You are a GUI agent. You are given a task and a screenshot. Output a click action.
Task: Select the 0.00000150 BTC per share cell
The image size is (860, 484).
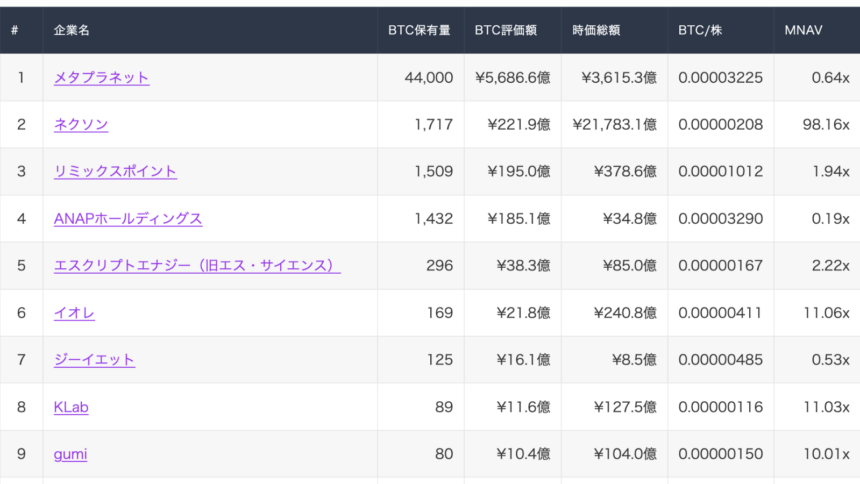click(720, 454)
